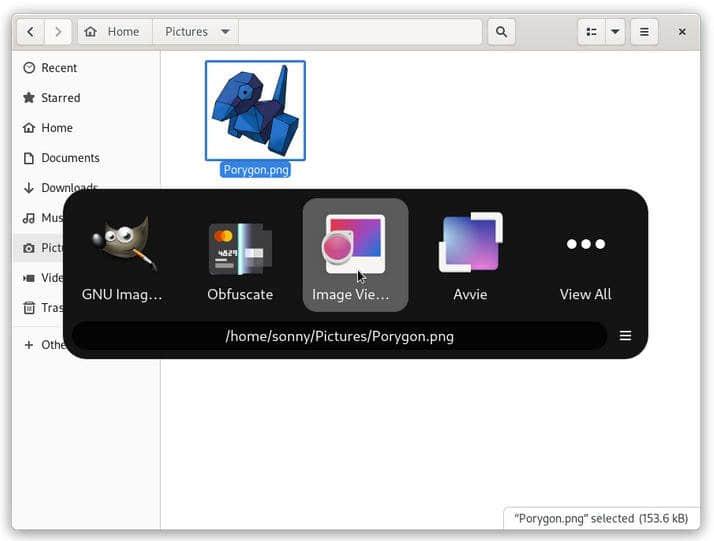
Task: Open the file manager main menu
Action: coord(644,32)
